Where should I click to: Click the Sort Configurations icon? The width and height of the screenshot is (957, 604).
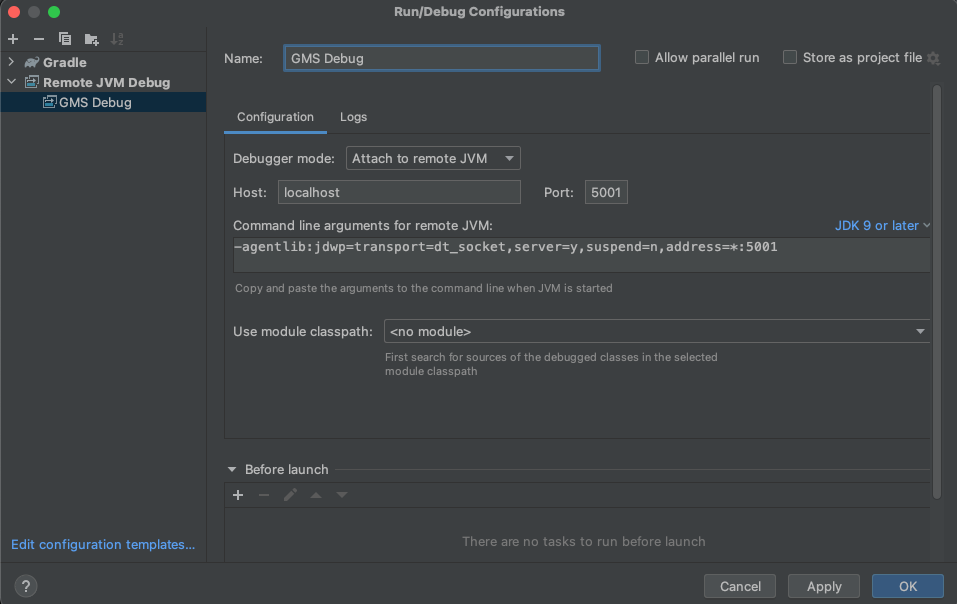117,39
